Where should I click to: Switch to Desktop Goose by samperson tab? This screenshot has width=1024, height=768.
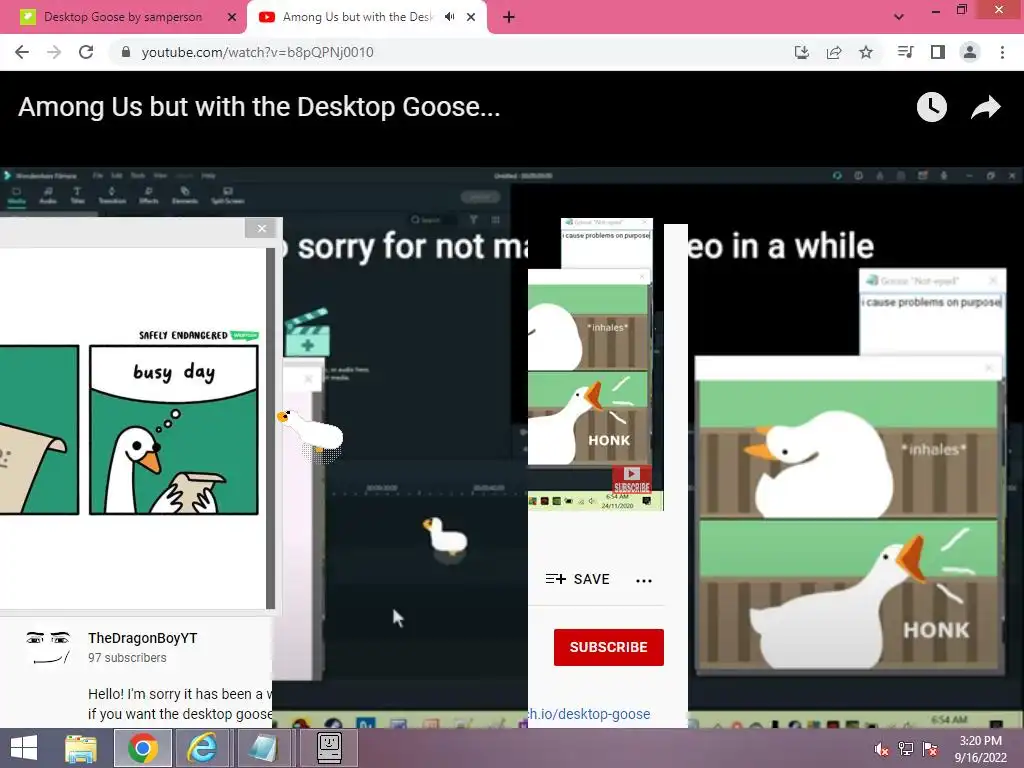pos(123,17)
